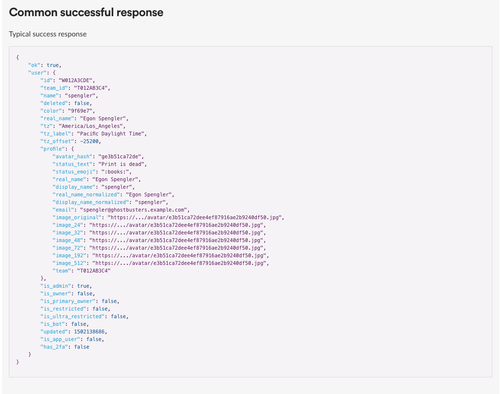The width and height of the screenshot is (500, 394).
Task: Click the "image_48" URL line
Action: [159, 240]
